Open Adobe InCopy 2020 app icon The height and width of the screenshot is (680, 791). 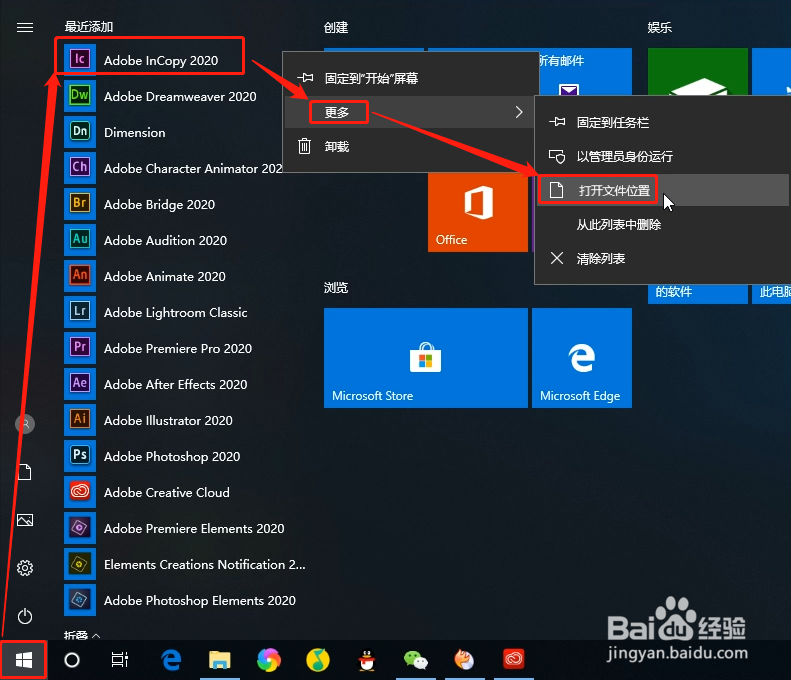tap(80, 59)
